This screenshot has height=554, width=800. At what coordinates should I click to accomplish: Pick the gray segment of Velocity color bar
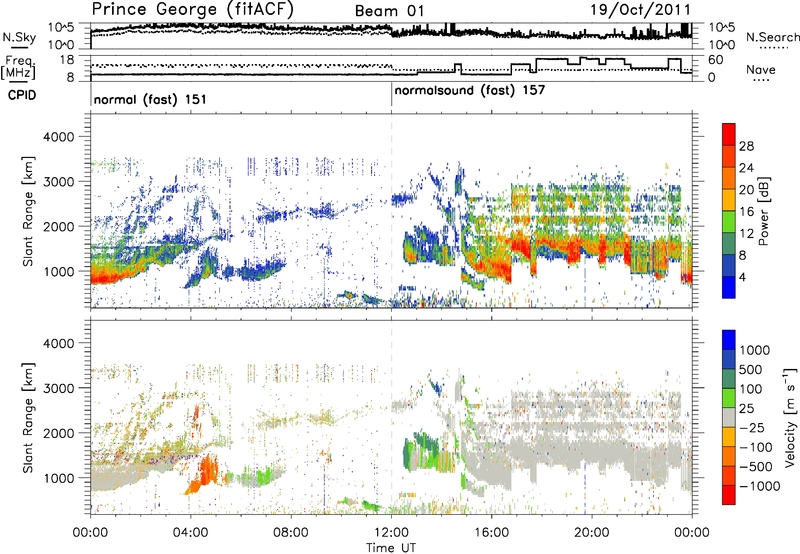[x=729, y=417]
